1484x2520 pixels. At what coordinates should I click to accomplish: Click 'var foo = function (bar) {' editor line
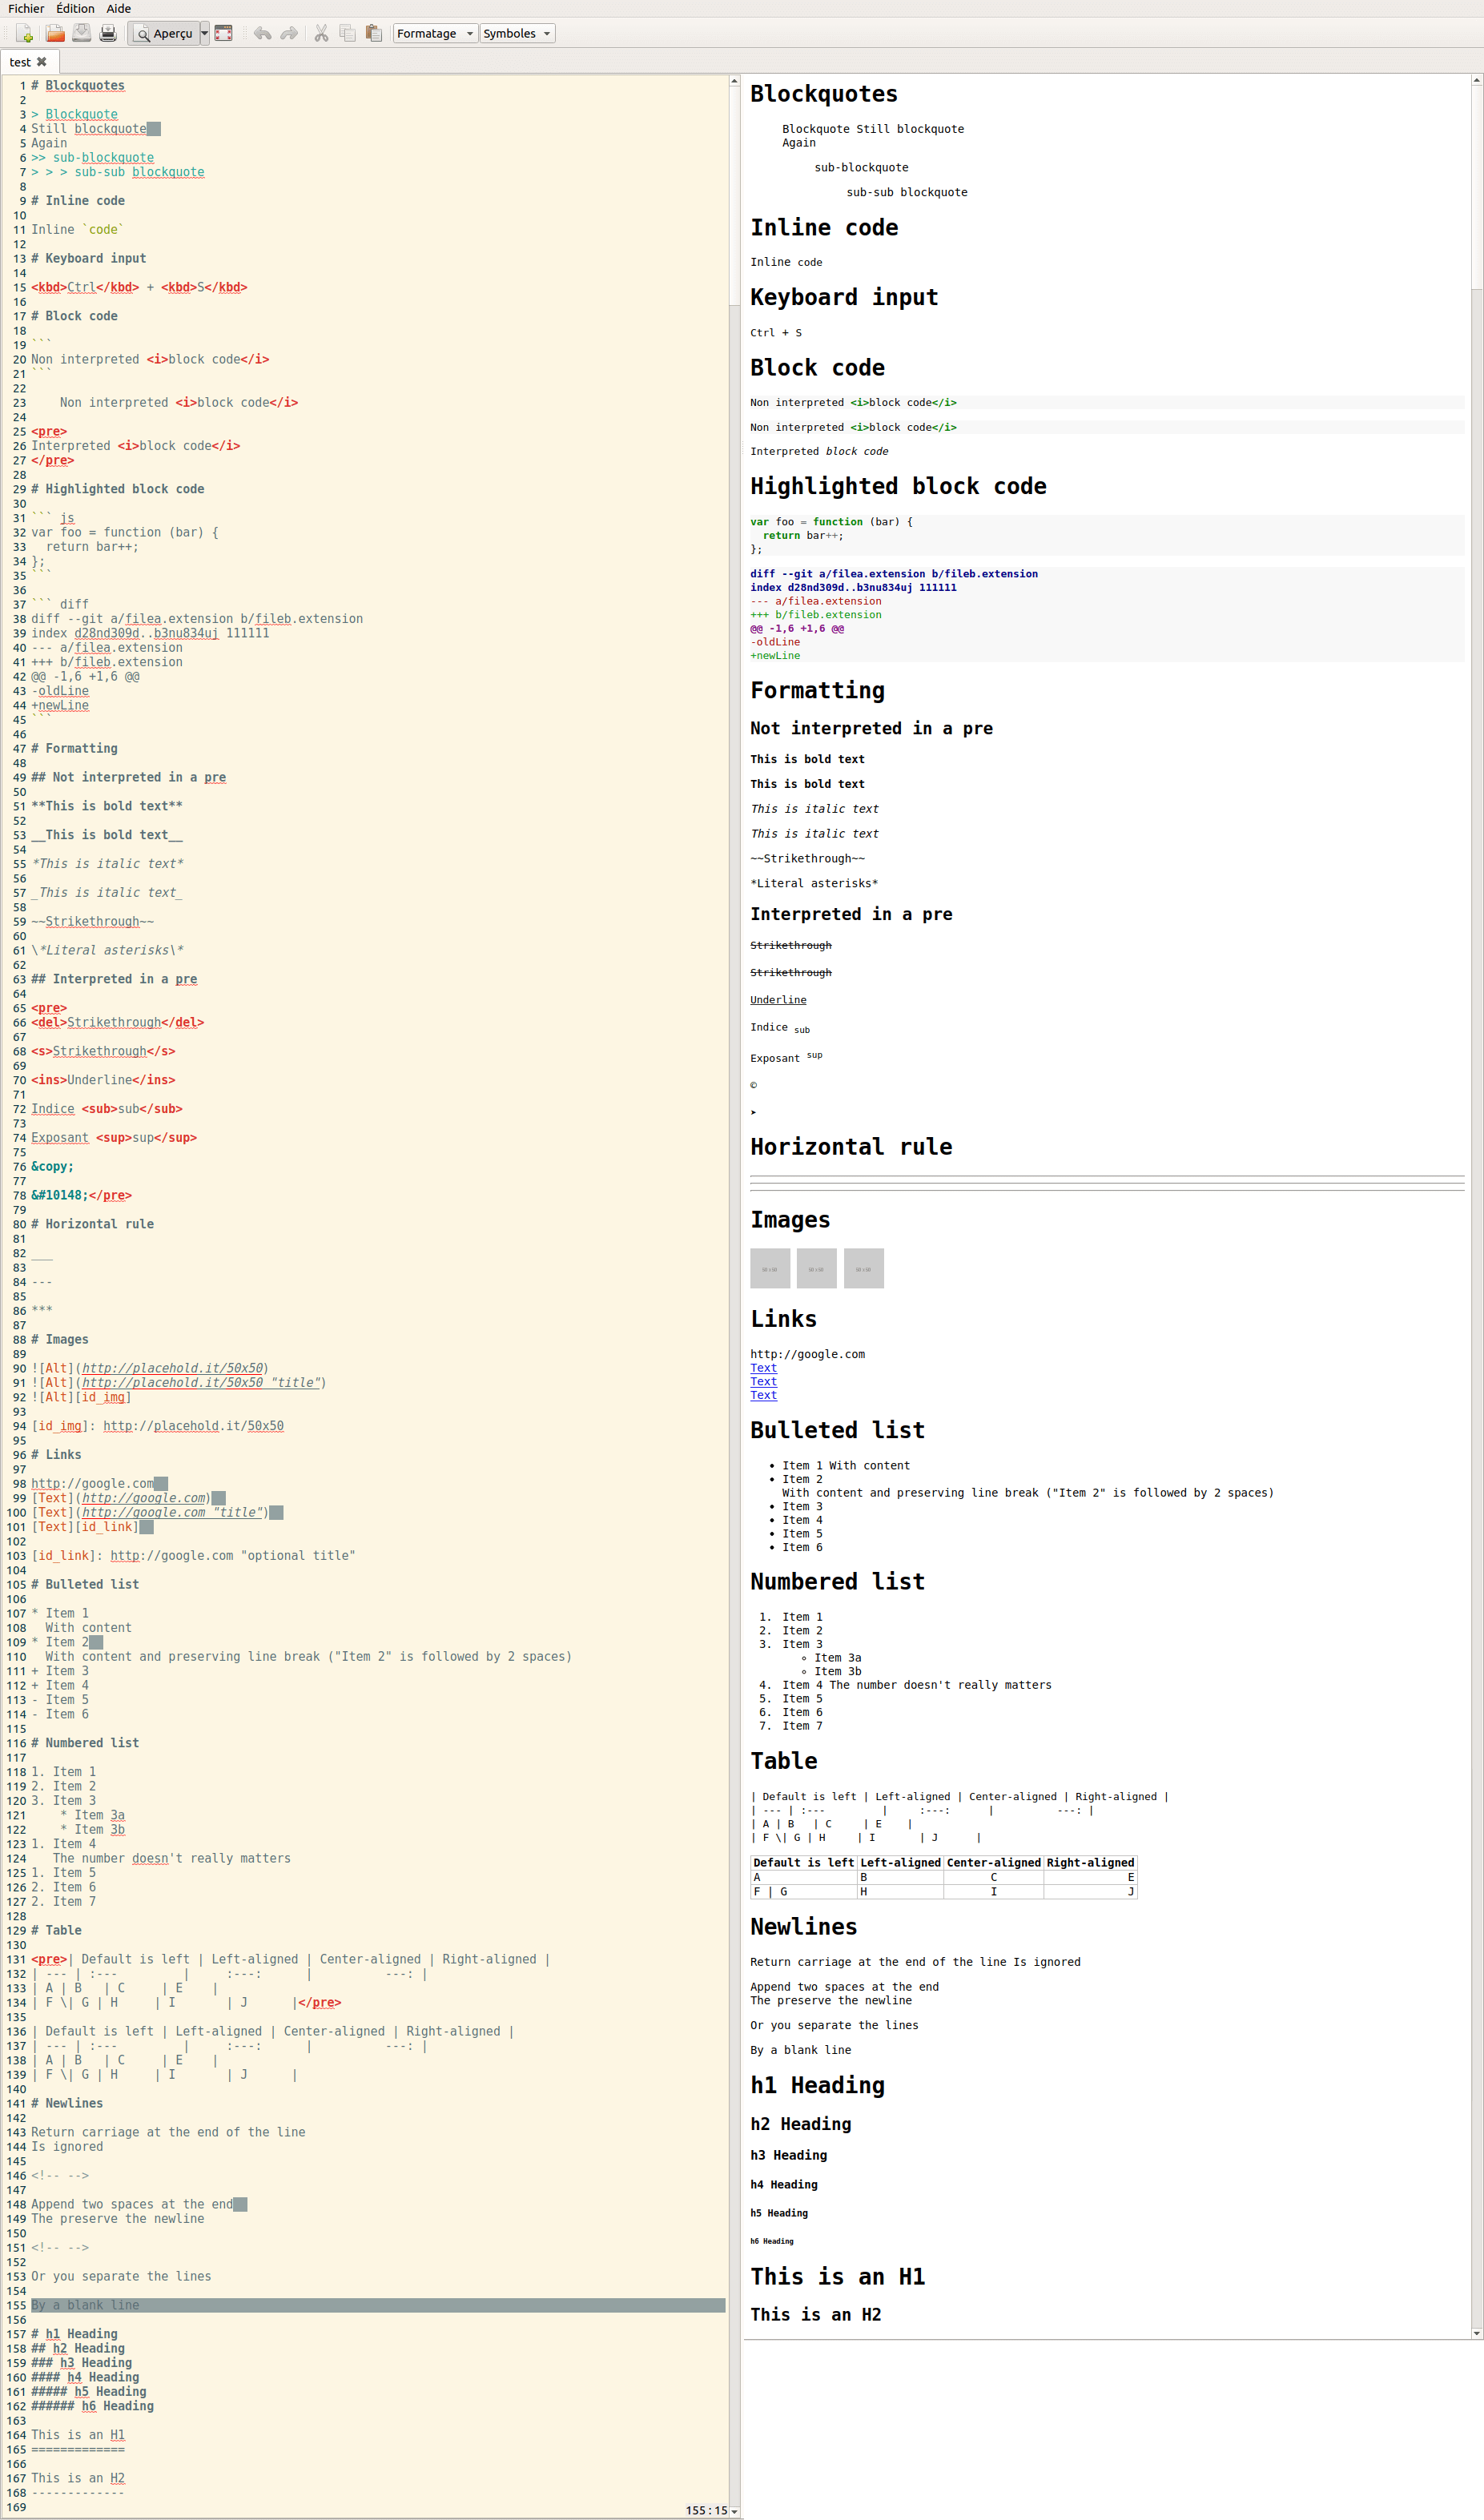[x=125, y=532]
